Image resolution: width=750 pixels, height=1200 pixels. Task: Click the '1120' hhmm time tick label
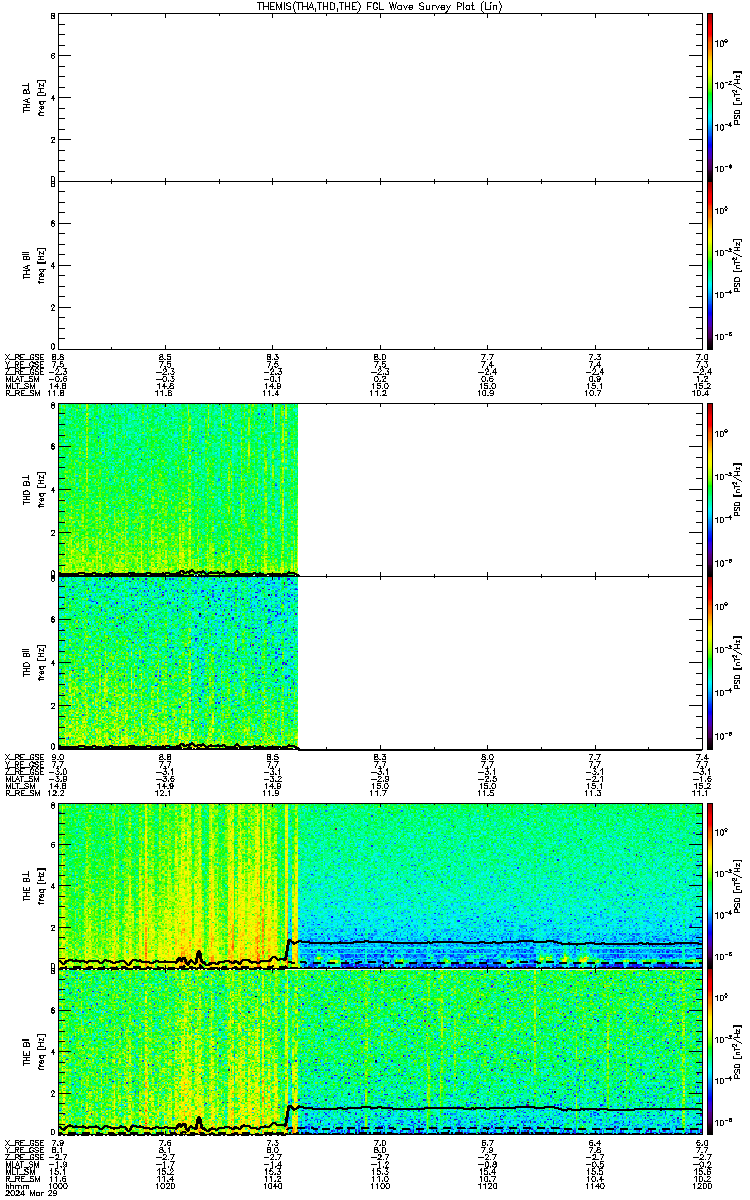(487, 1186)
